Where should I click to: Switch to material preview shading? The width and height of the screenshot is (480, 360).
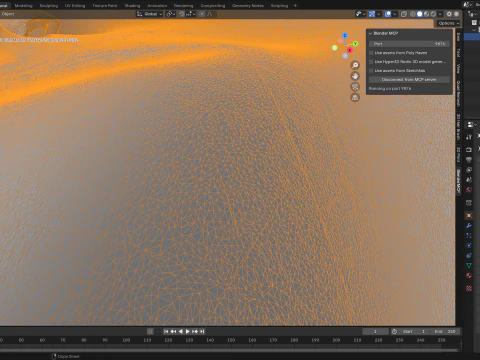pyautogui.click(x=426, y=14)
